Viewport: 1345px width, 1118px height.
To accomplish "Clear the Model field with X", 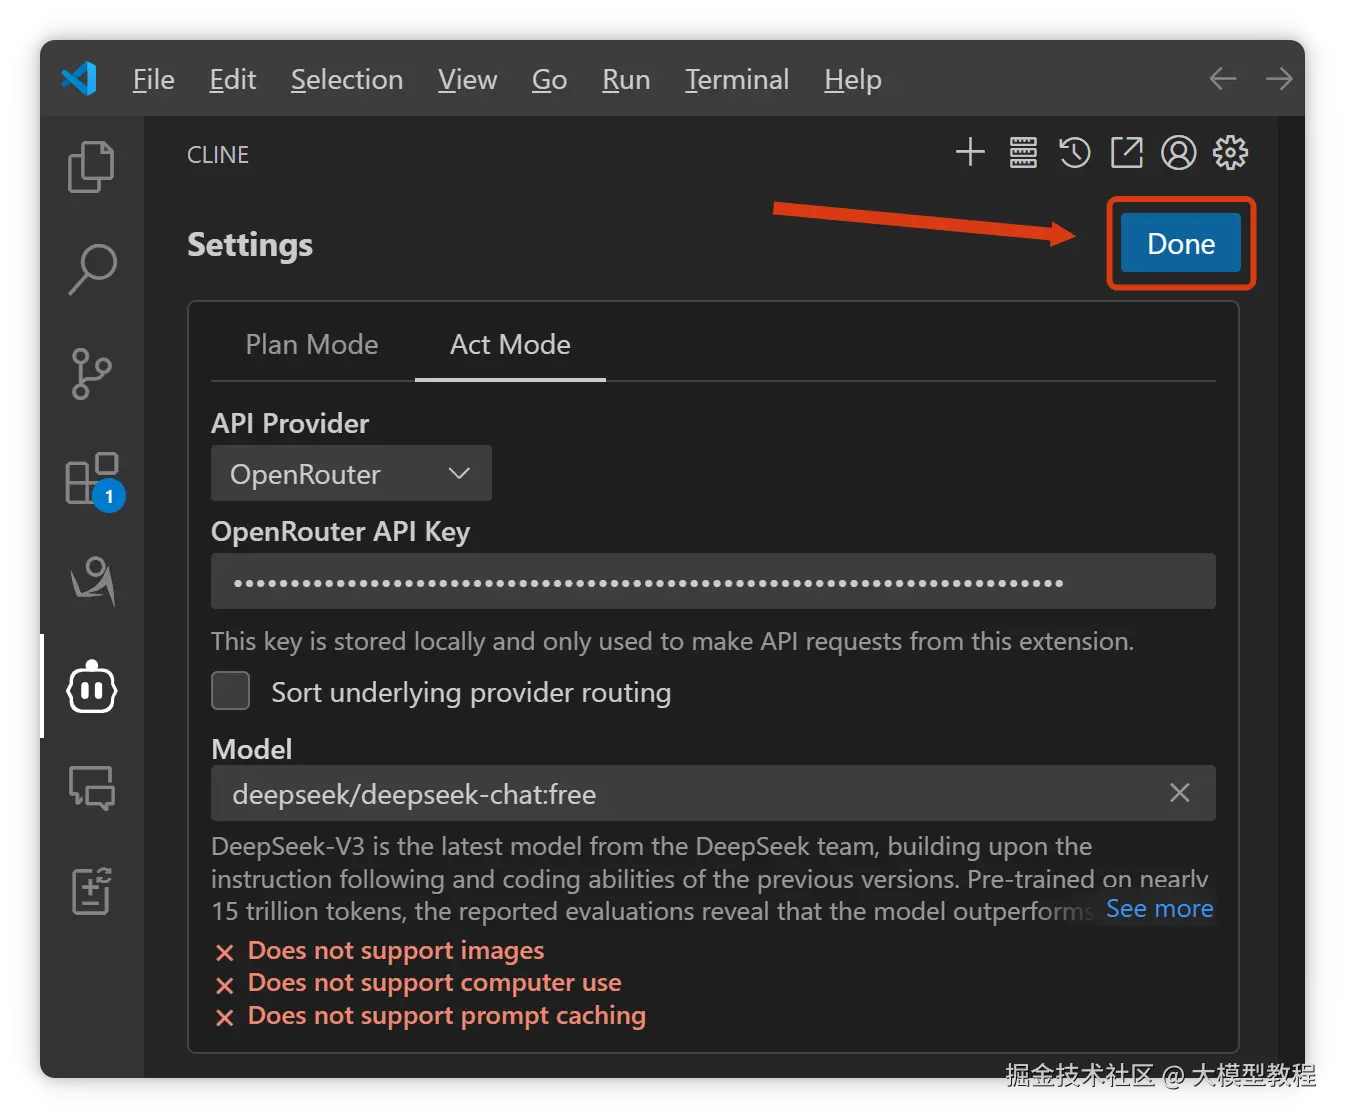I will click(x=1180, y=793).
